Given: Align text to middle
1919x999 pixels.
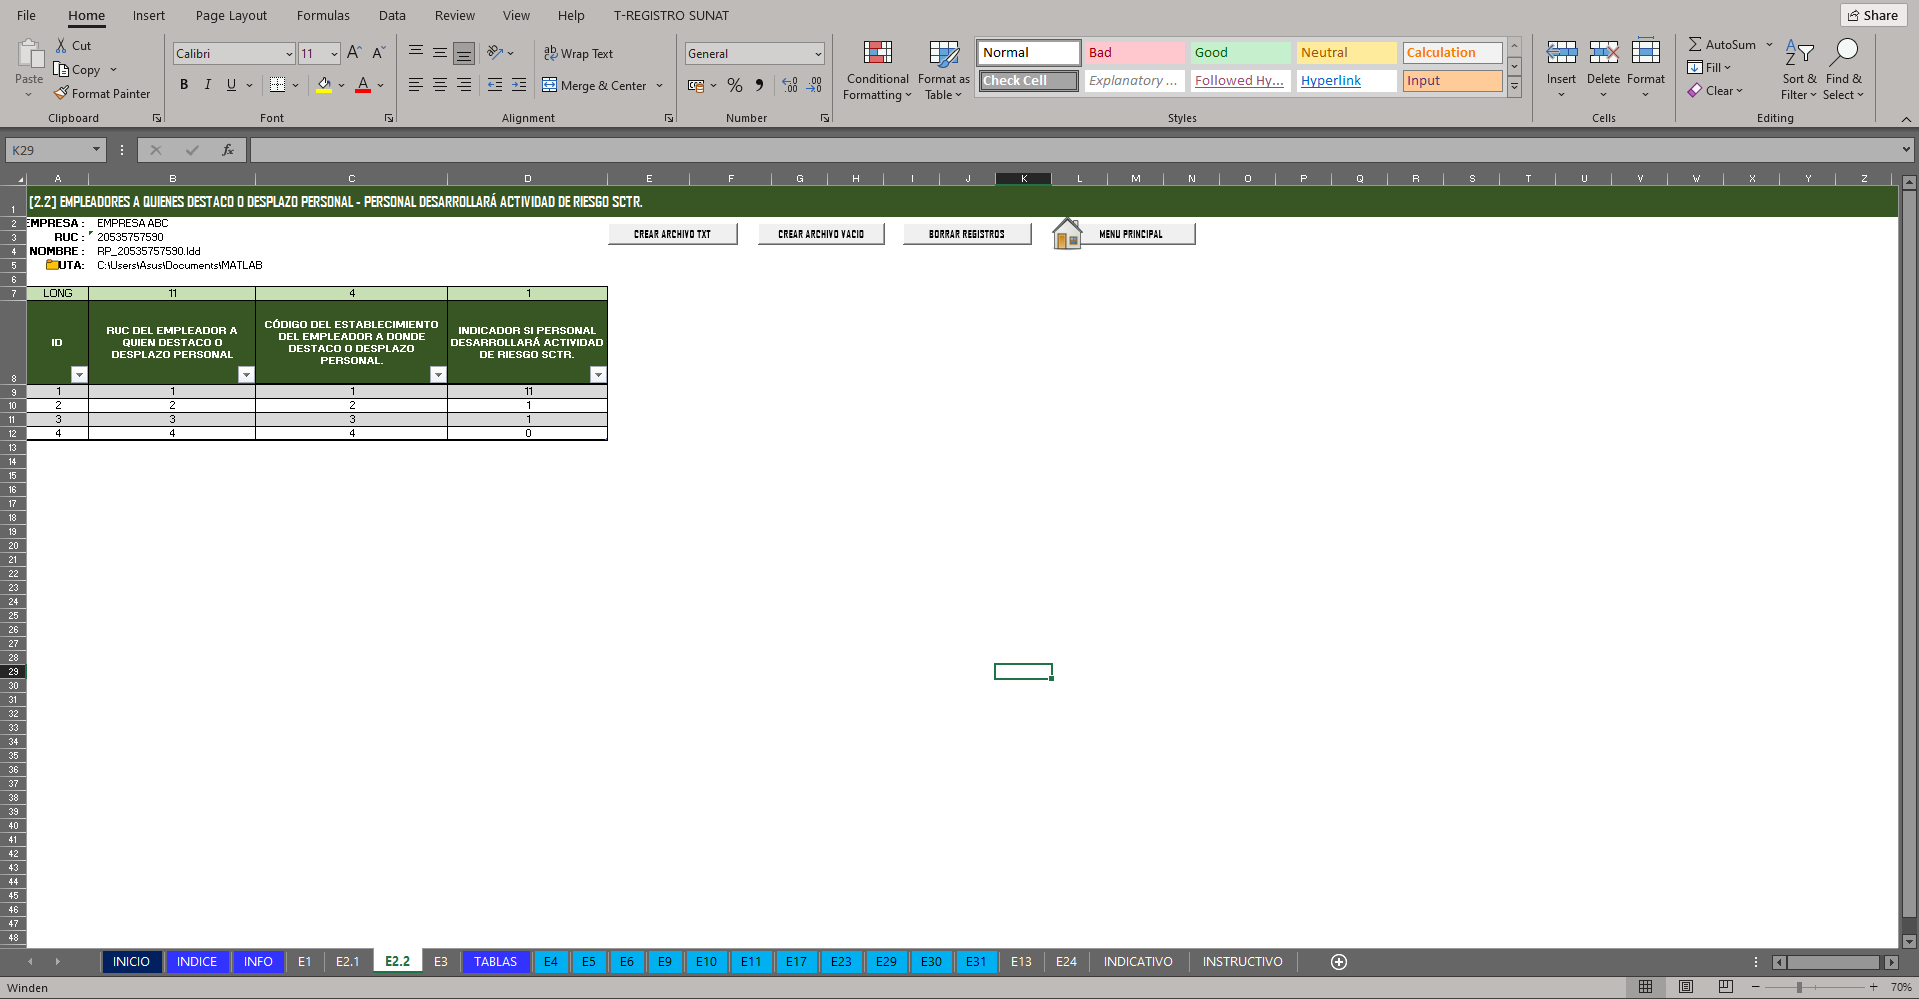Looking at the screenshot, I should [440, 52].
